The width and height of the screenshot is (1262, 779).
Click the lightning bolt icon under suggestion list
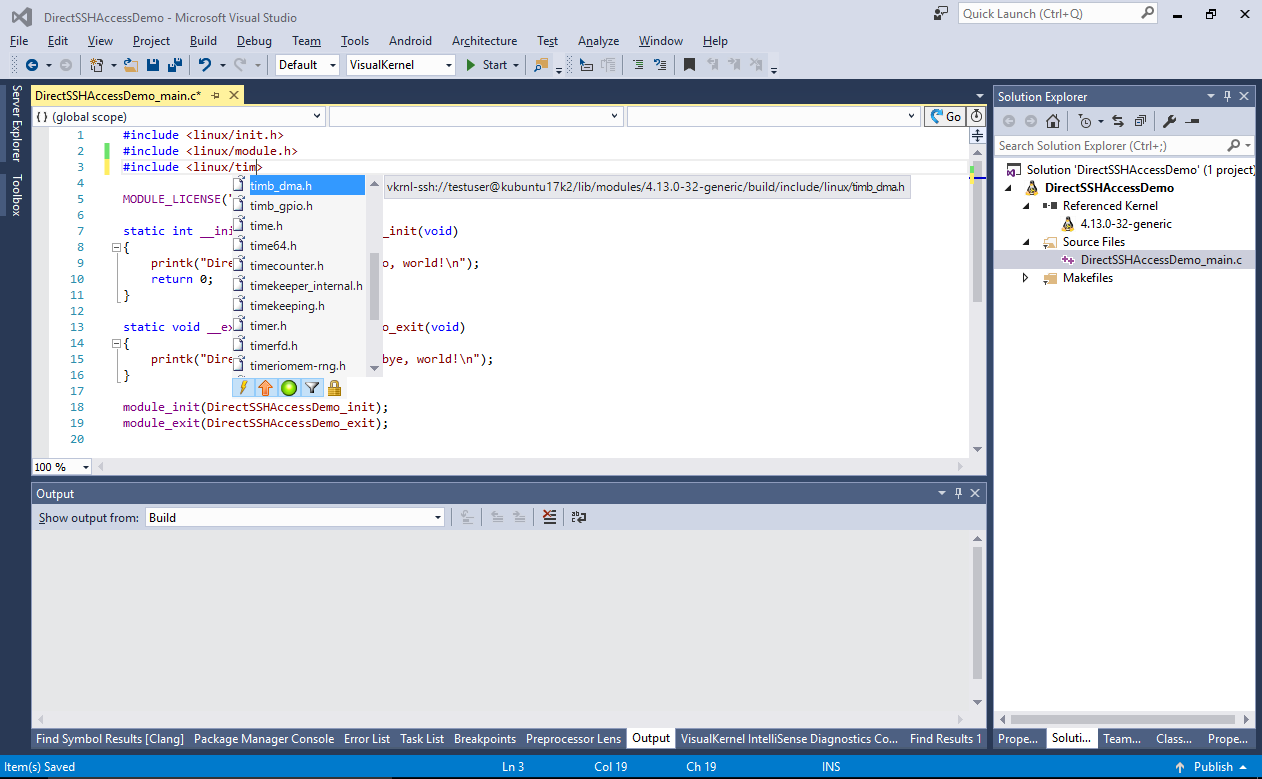243,388
